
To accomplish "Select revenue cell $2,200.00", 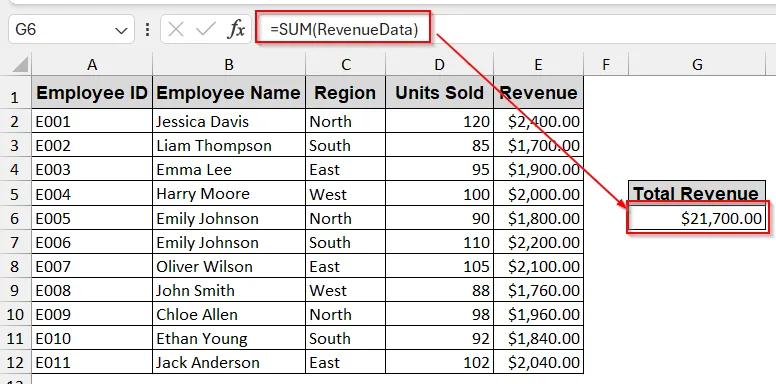I will click(x=538, y=242).
